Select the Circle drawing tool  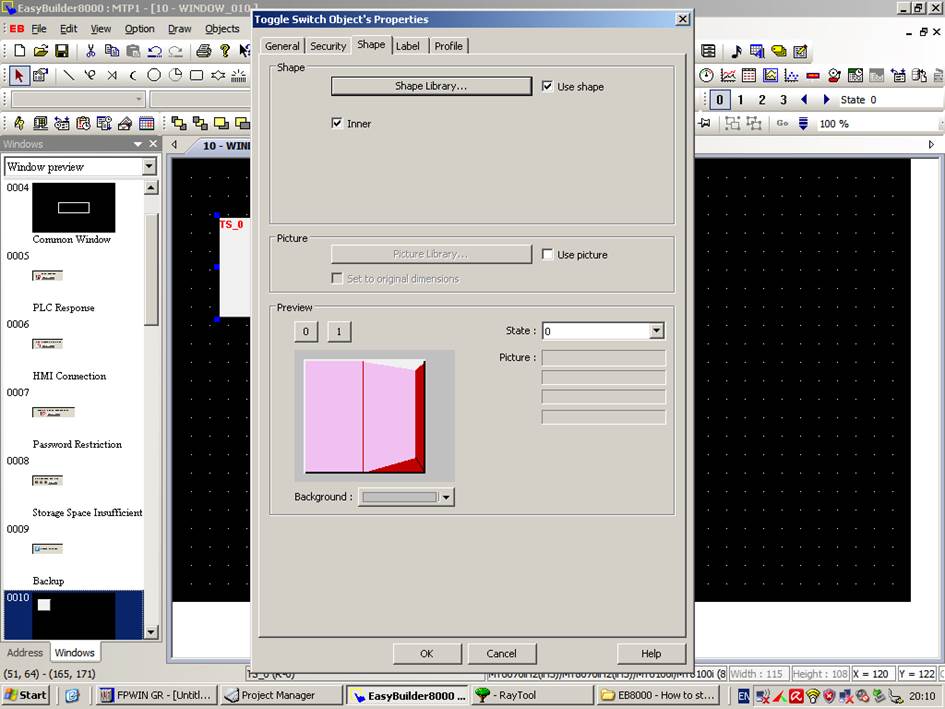(155, 75)
